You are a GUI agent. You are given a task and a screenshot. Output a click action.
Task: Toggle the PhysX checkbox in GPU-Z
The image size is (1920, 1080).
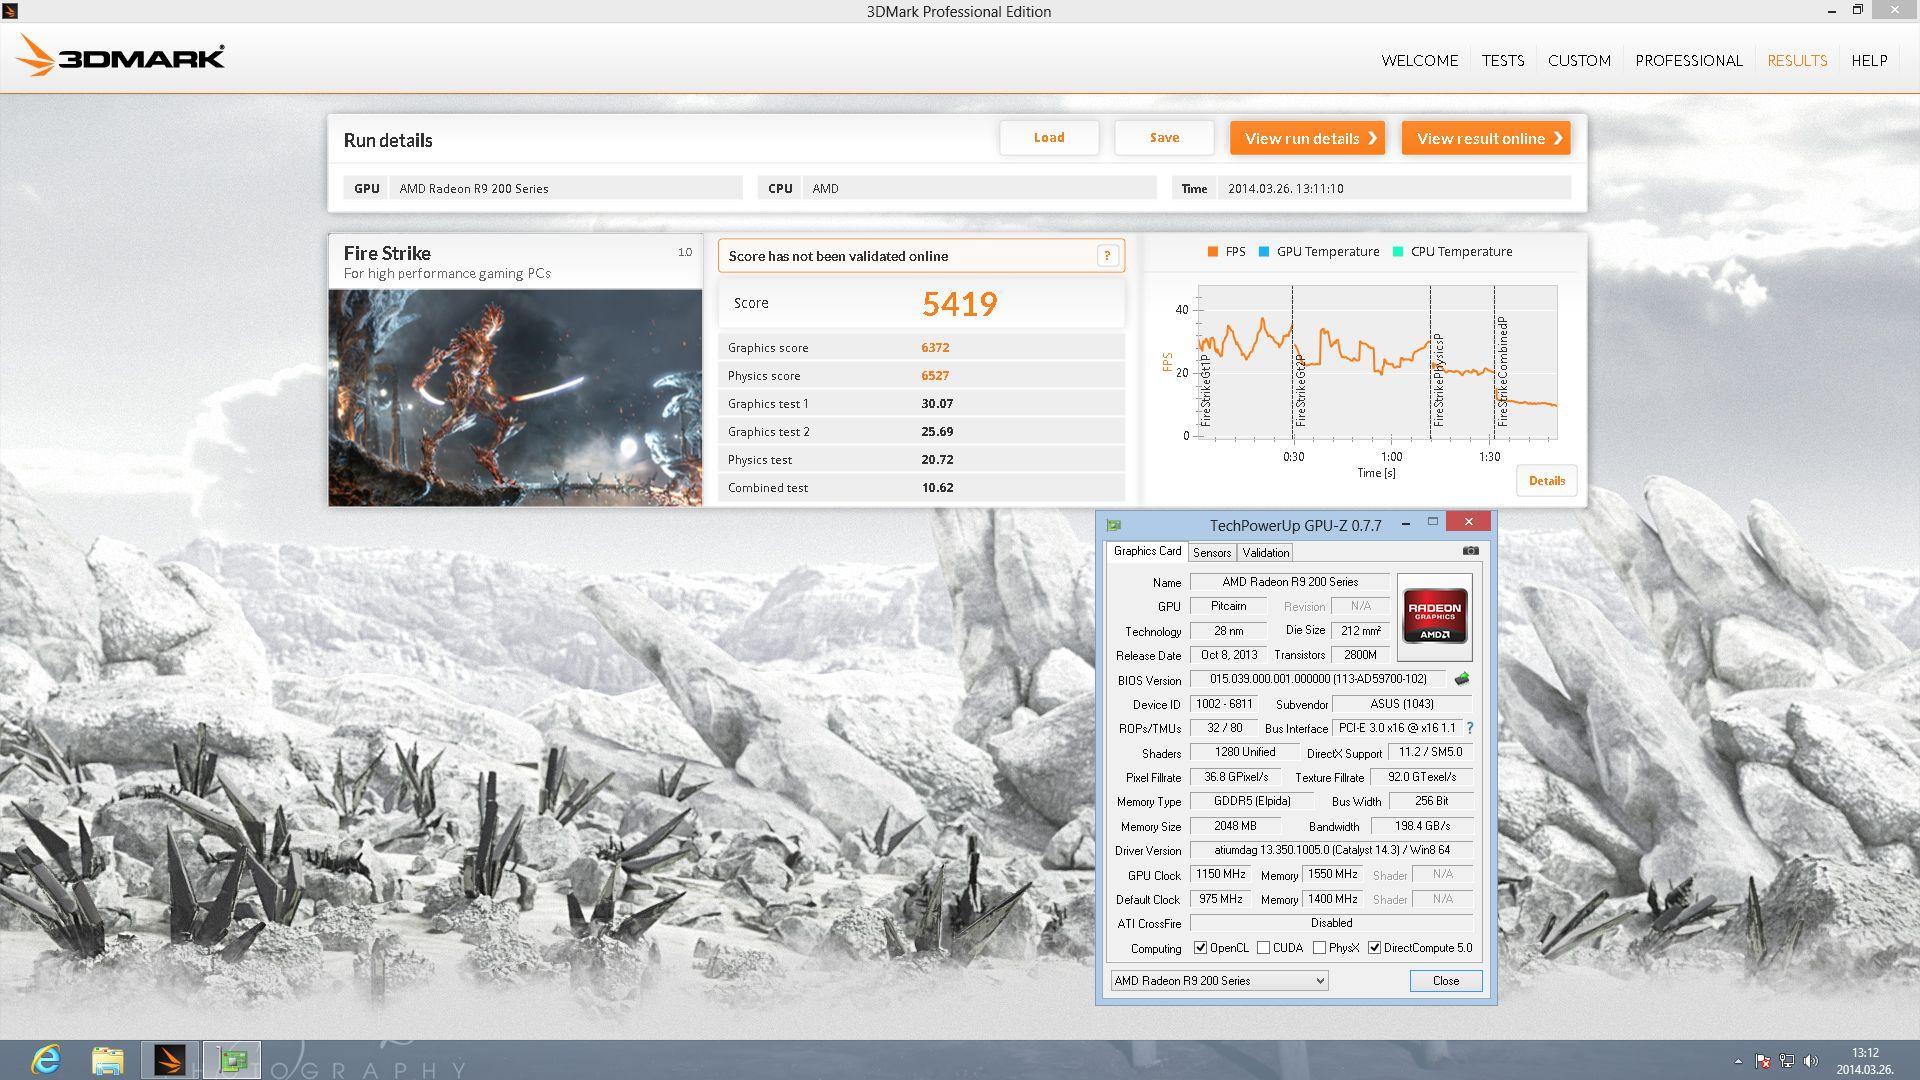[1320, 948]
